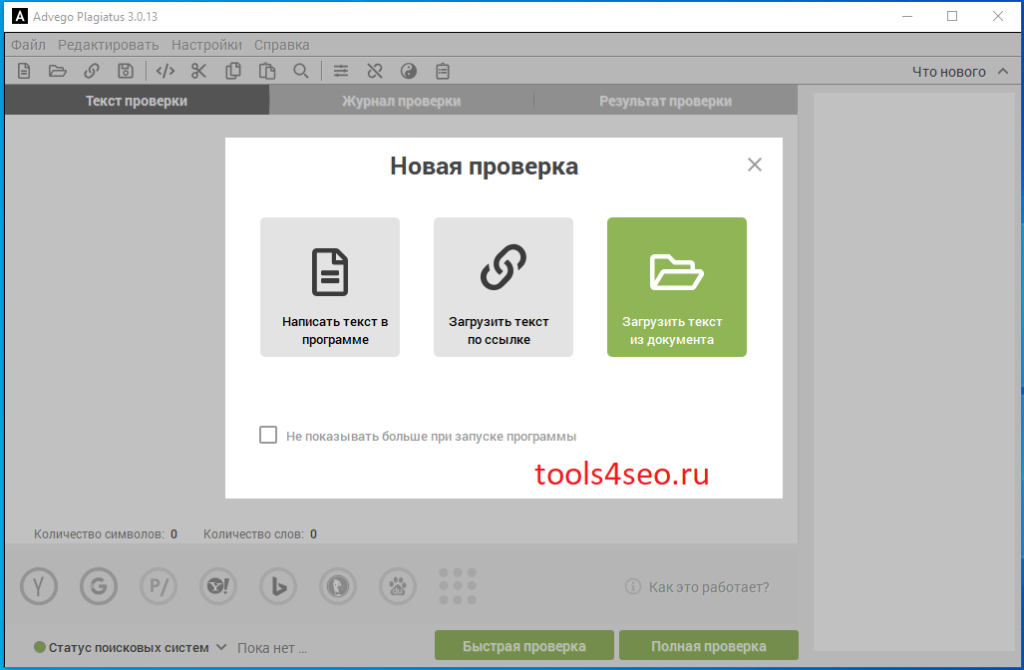Open search with the magnifier toolbar icon
1024x670 pixels.
point(300,71)
